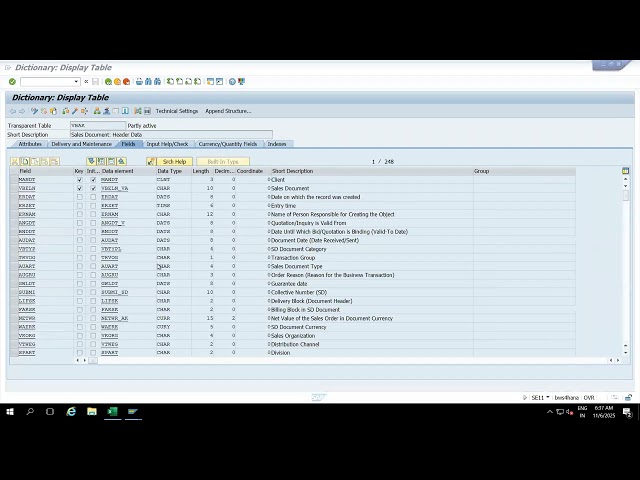This screenshot has height=480, width=640.
Task: Click the Where-Used List icon
Action: pos(84,111)
